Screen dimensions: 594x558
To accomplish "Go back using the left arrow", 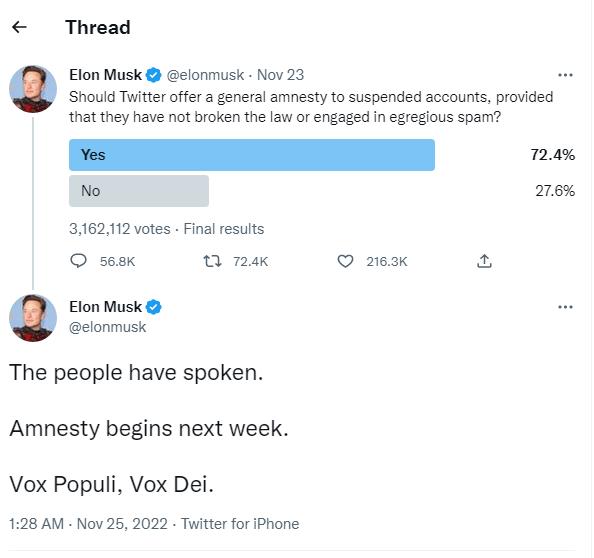I will (x=19, y=27).
